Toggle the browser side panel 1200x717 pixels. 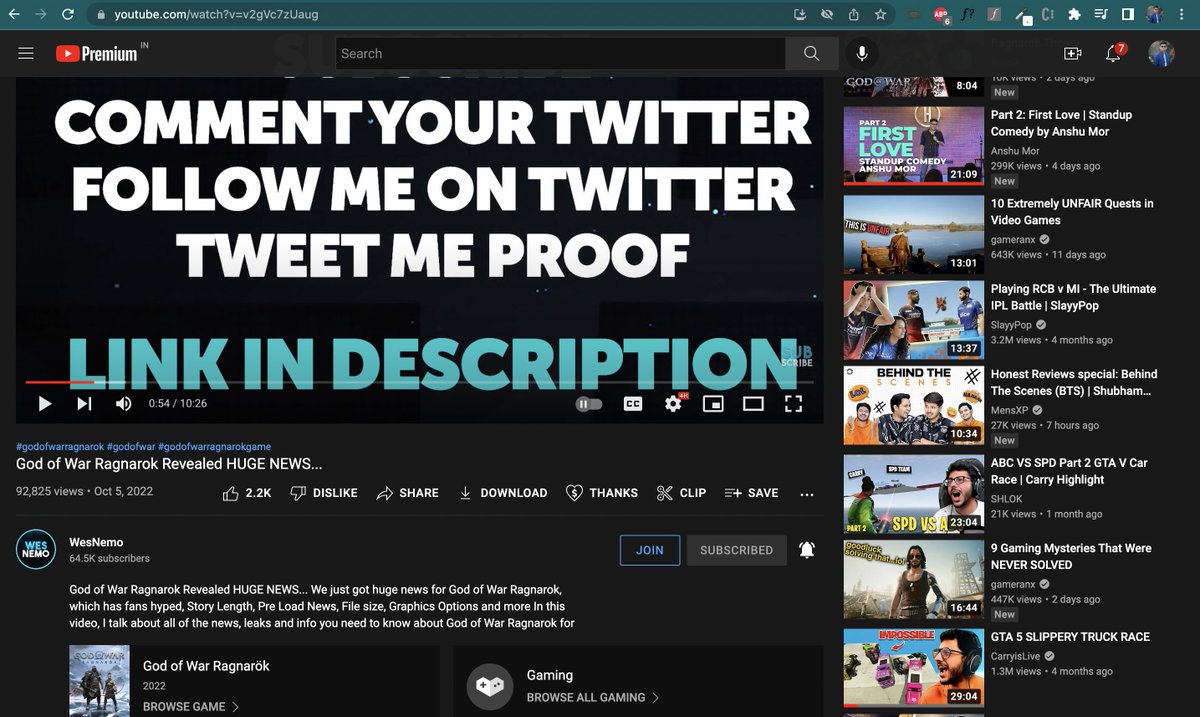coord(1127,15)
